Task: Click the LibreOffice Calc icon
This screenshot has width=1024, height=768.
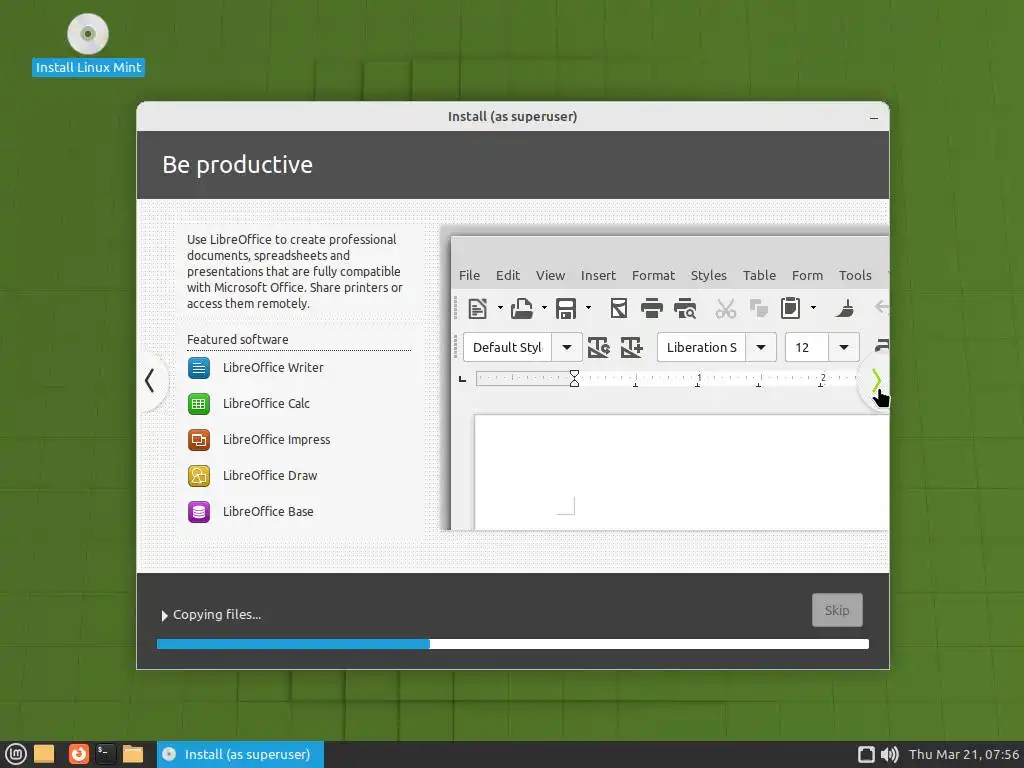Action: (199, 404)
